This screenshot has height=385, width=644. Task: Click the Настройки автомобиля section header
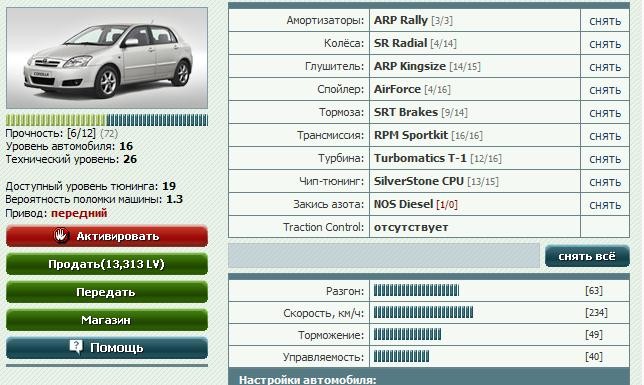[x=307, y=380]
